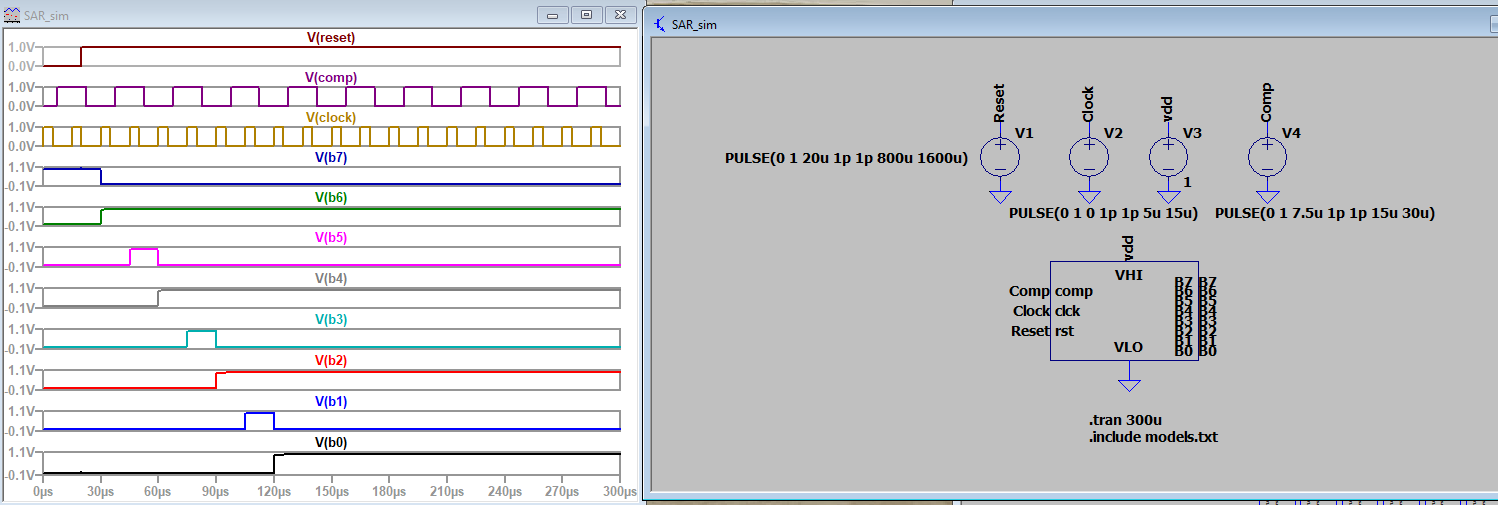Click the magenta V(b5) trace label
The height and width of the screenshot is (505, 1498).
[x=330, y=238]
